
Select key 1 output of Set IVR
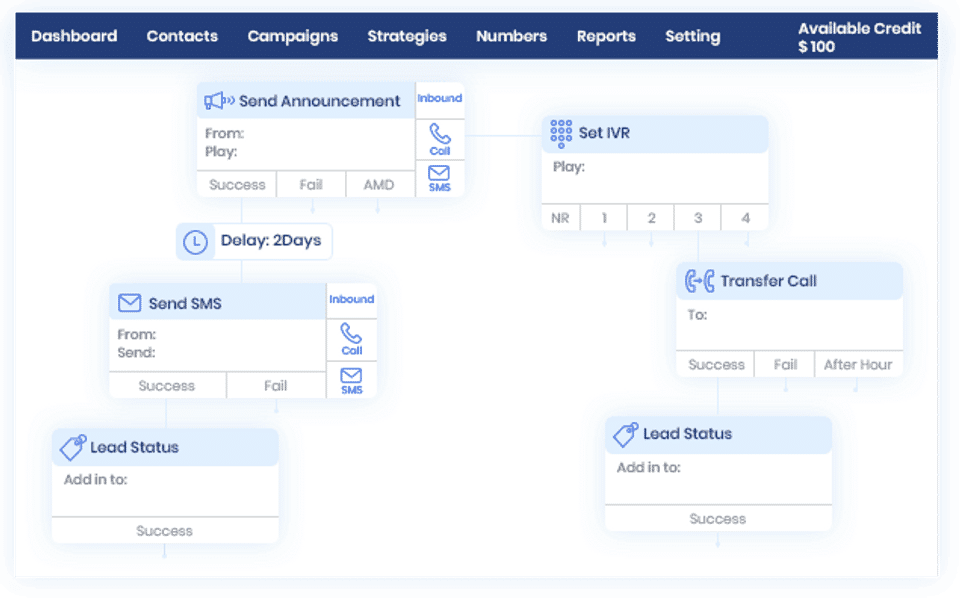point(604,218)
